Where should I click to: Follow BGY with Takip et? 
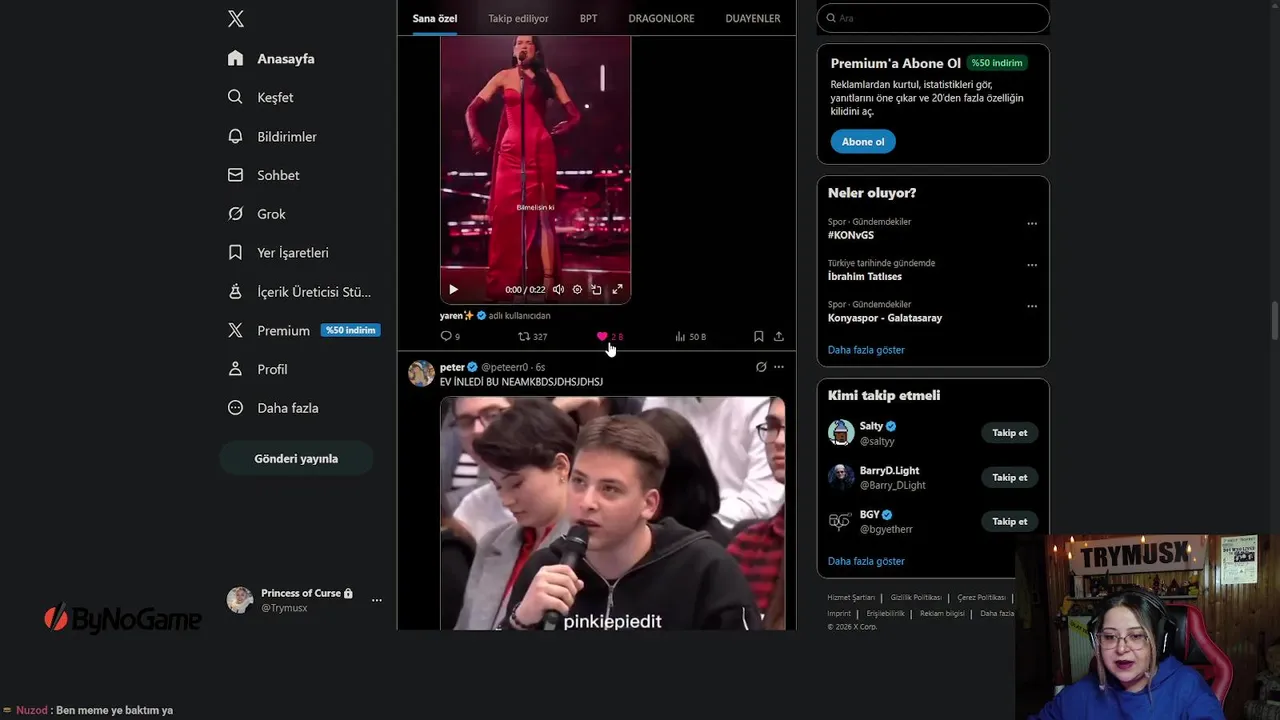(1010, 521)
